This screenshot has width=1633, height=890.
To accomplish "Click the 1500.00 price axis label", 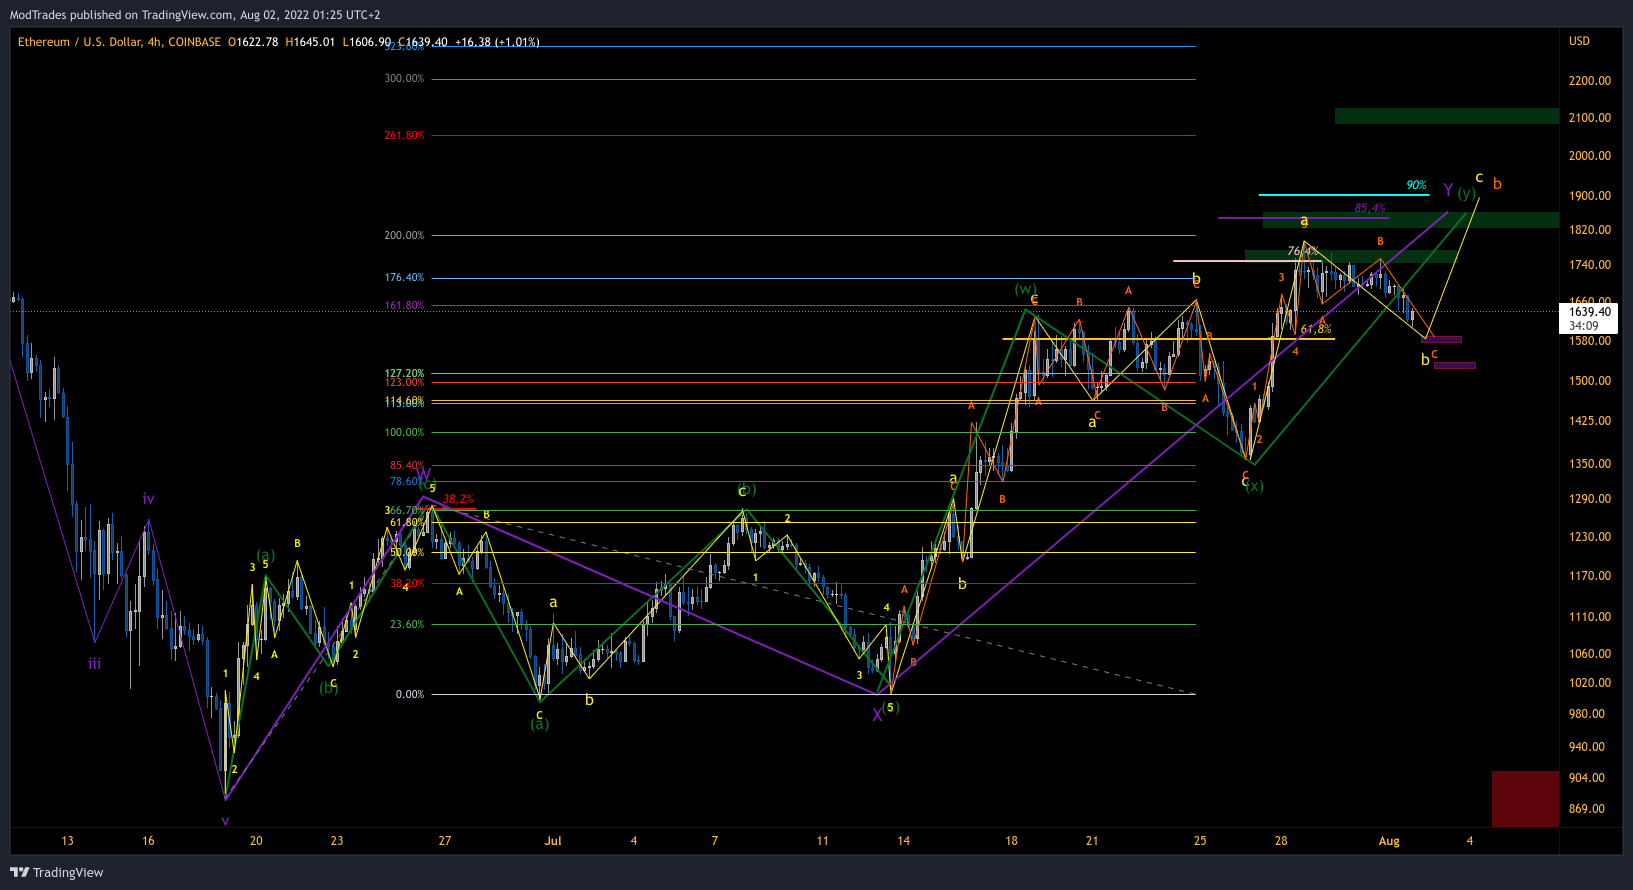I will tap(1590, 381).
